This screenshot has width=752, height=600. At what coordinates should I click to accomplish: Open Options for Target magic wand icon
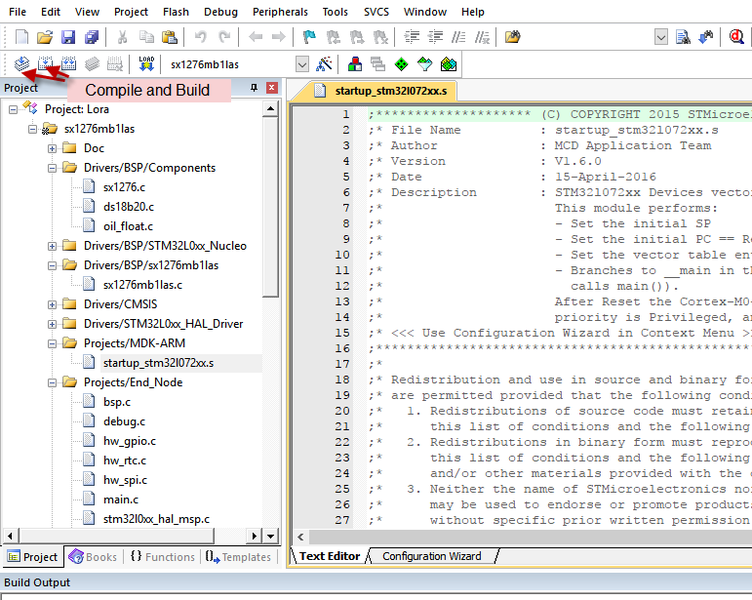[324, 64]
